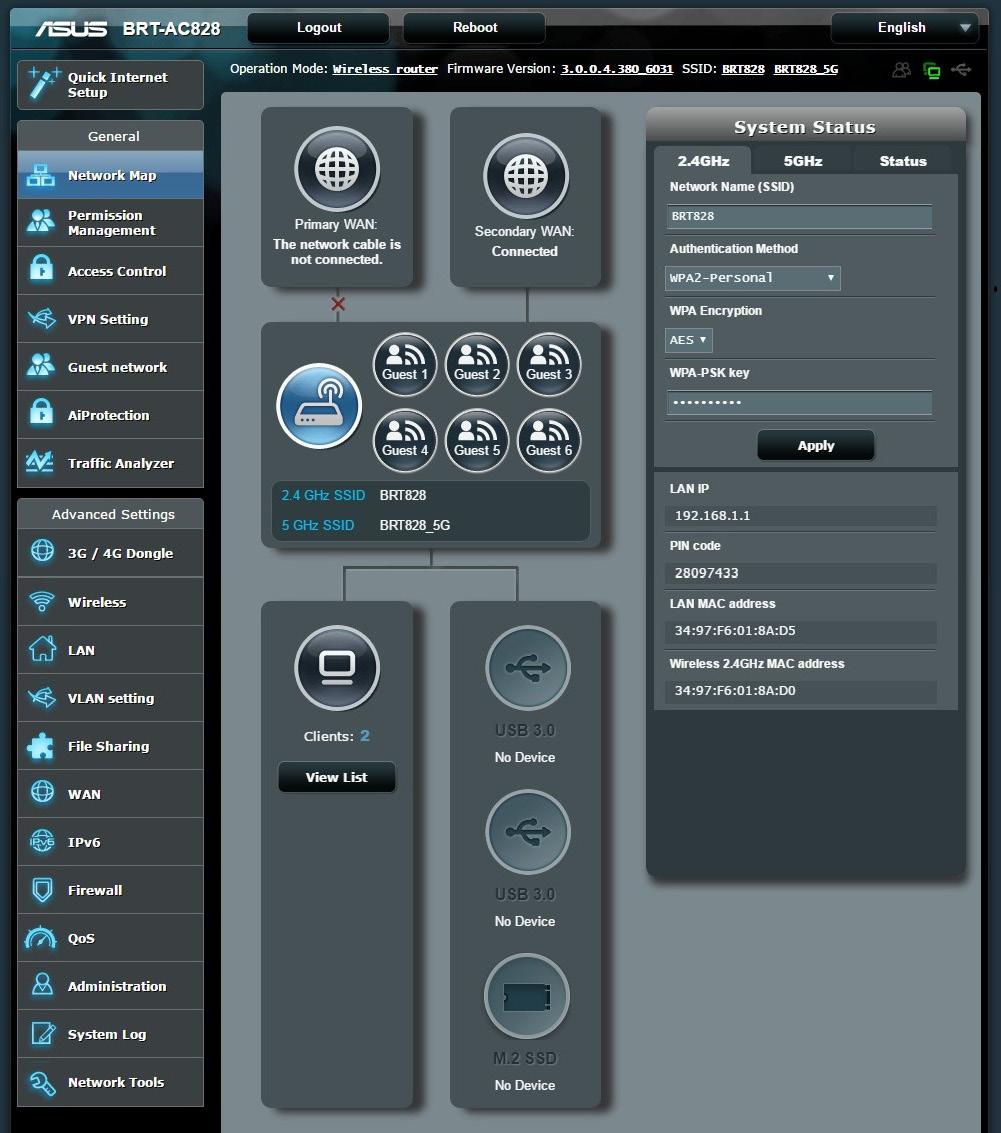Click the guest users status icon in header
The height and width of the screenshot is (1133, 1001).
click(x=901, y=70)
